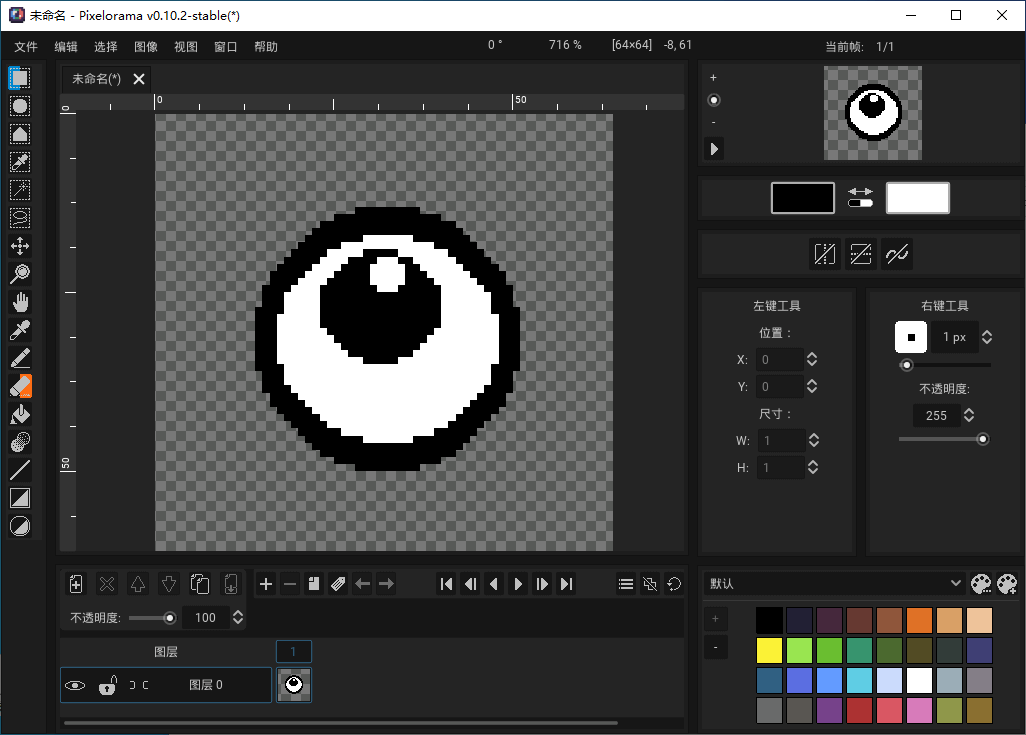Select the Pencil tool

coord(18,357)
